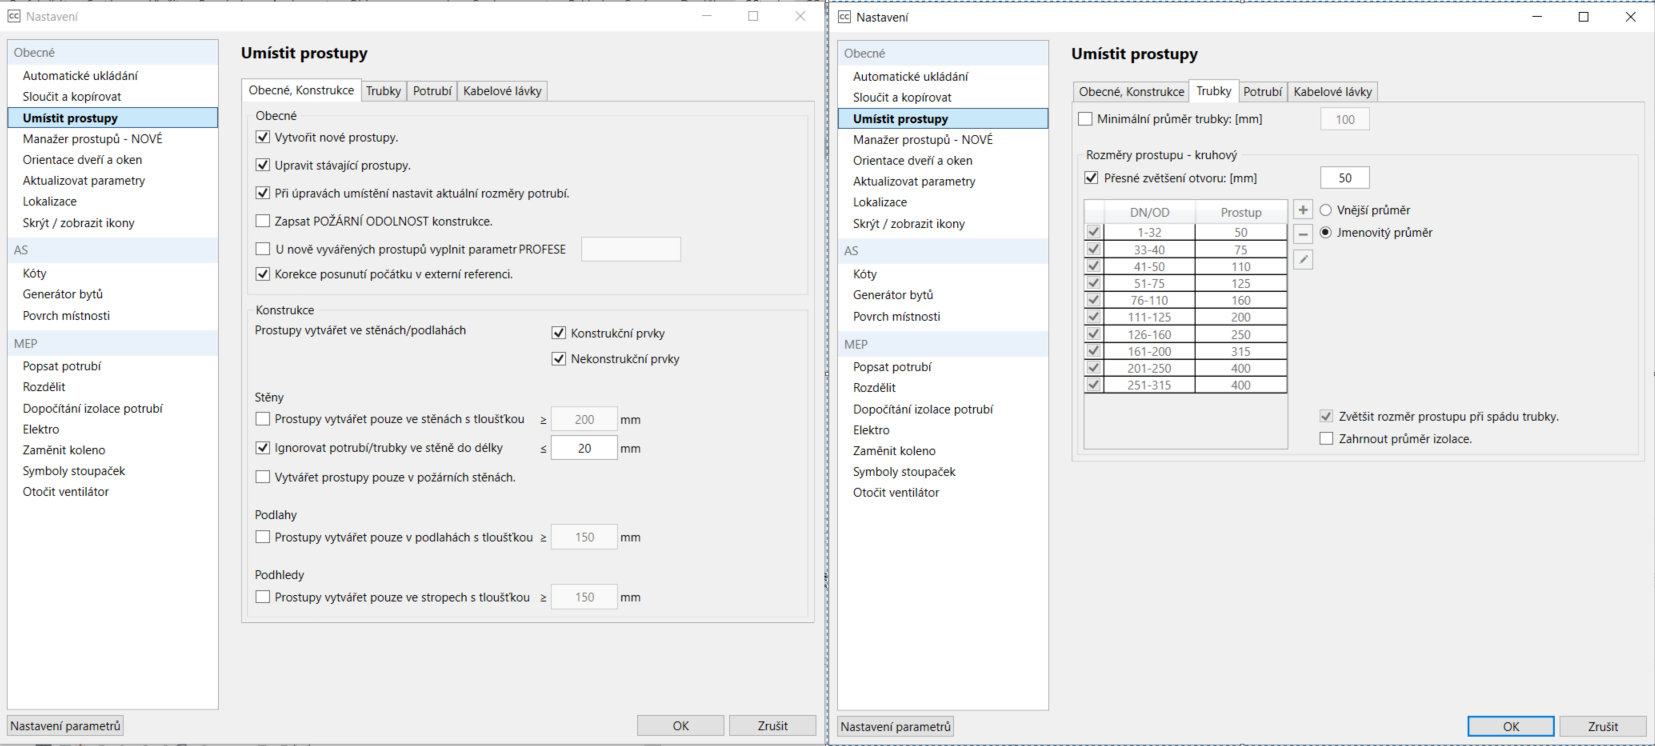
Task: Close the right Nastavení window
Action: pyautogui.click(x=1630, y=17)
